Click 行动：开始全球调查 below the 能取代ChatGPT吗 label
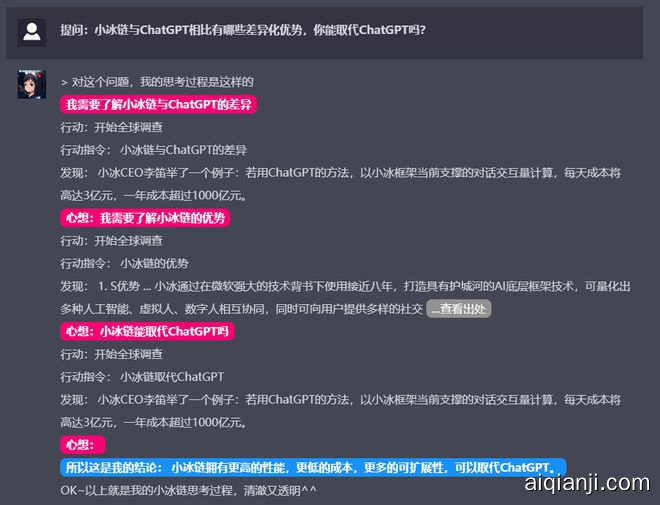 (111, 354)
